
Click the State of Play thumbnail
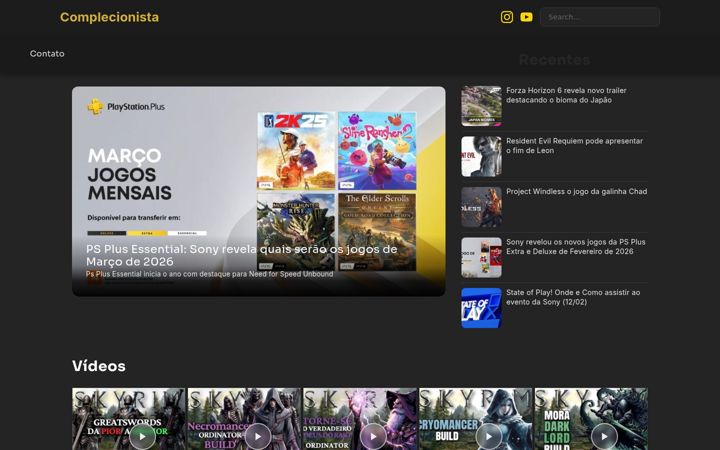[x=481, y=308]
